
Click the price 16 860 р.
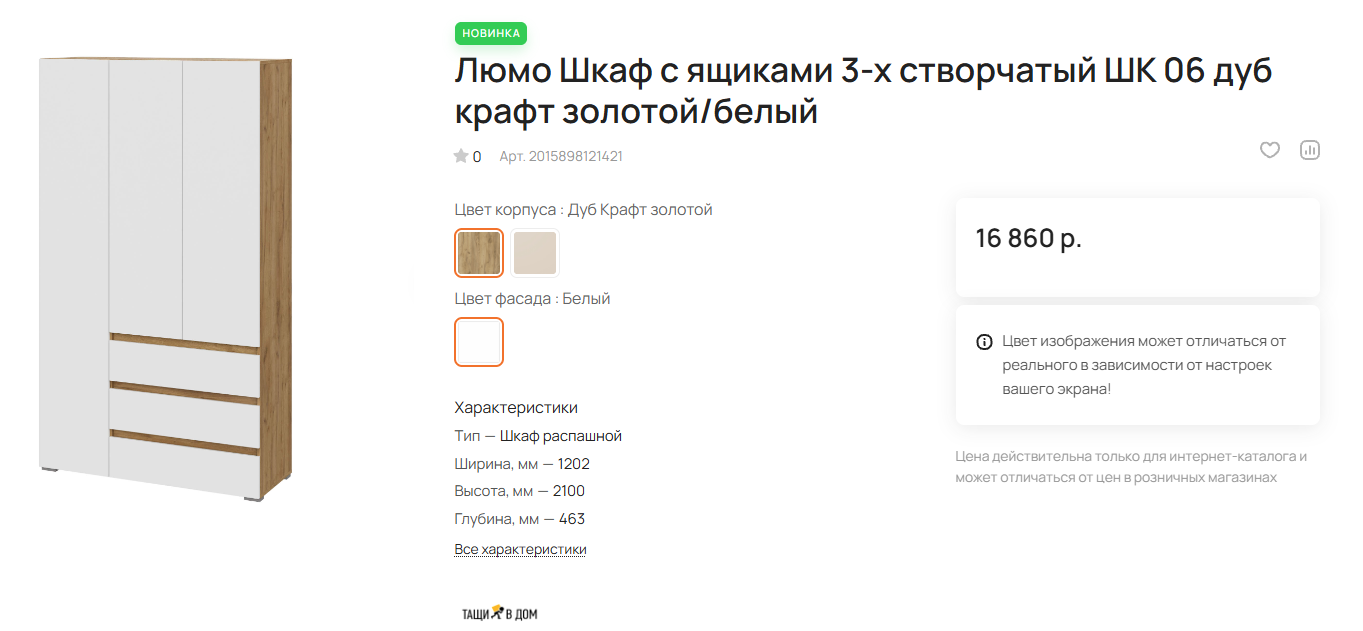tap(1029, 239)
